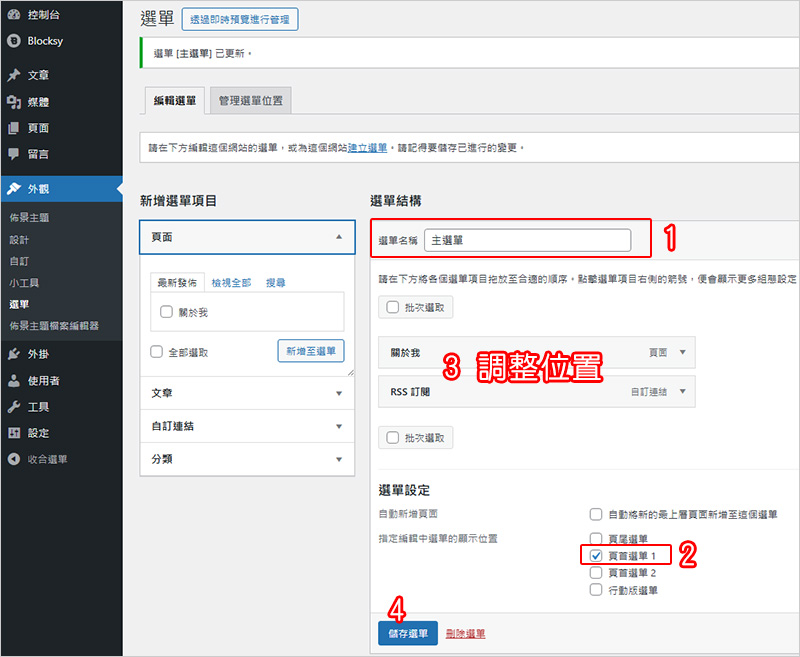800x657 pixels.
Task: Select the 檢視全部 tab
Action: 231,283
